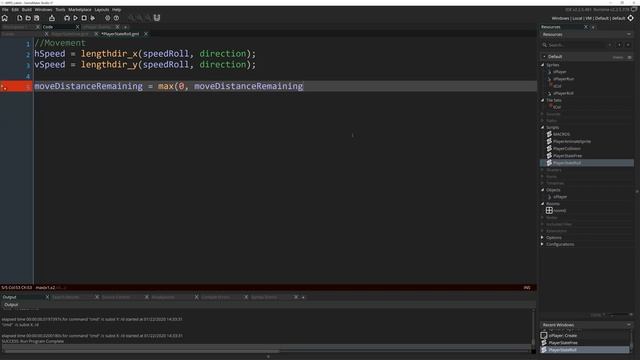Open the Recent Windows dropdown
The width and height of the screenshot is (640, 360).
pyautogui.click(x=629, y=325)
